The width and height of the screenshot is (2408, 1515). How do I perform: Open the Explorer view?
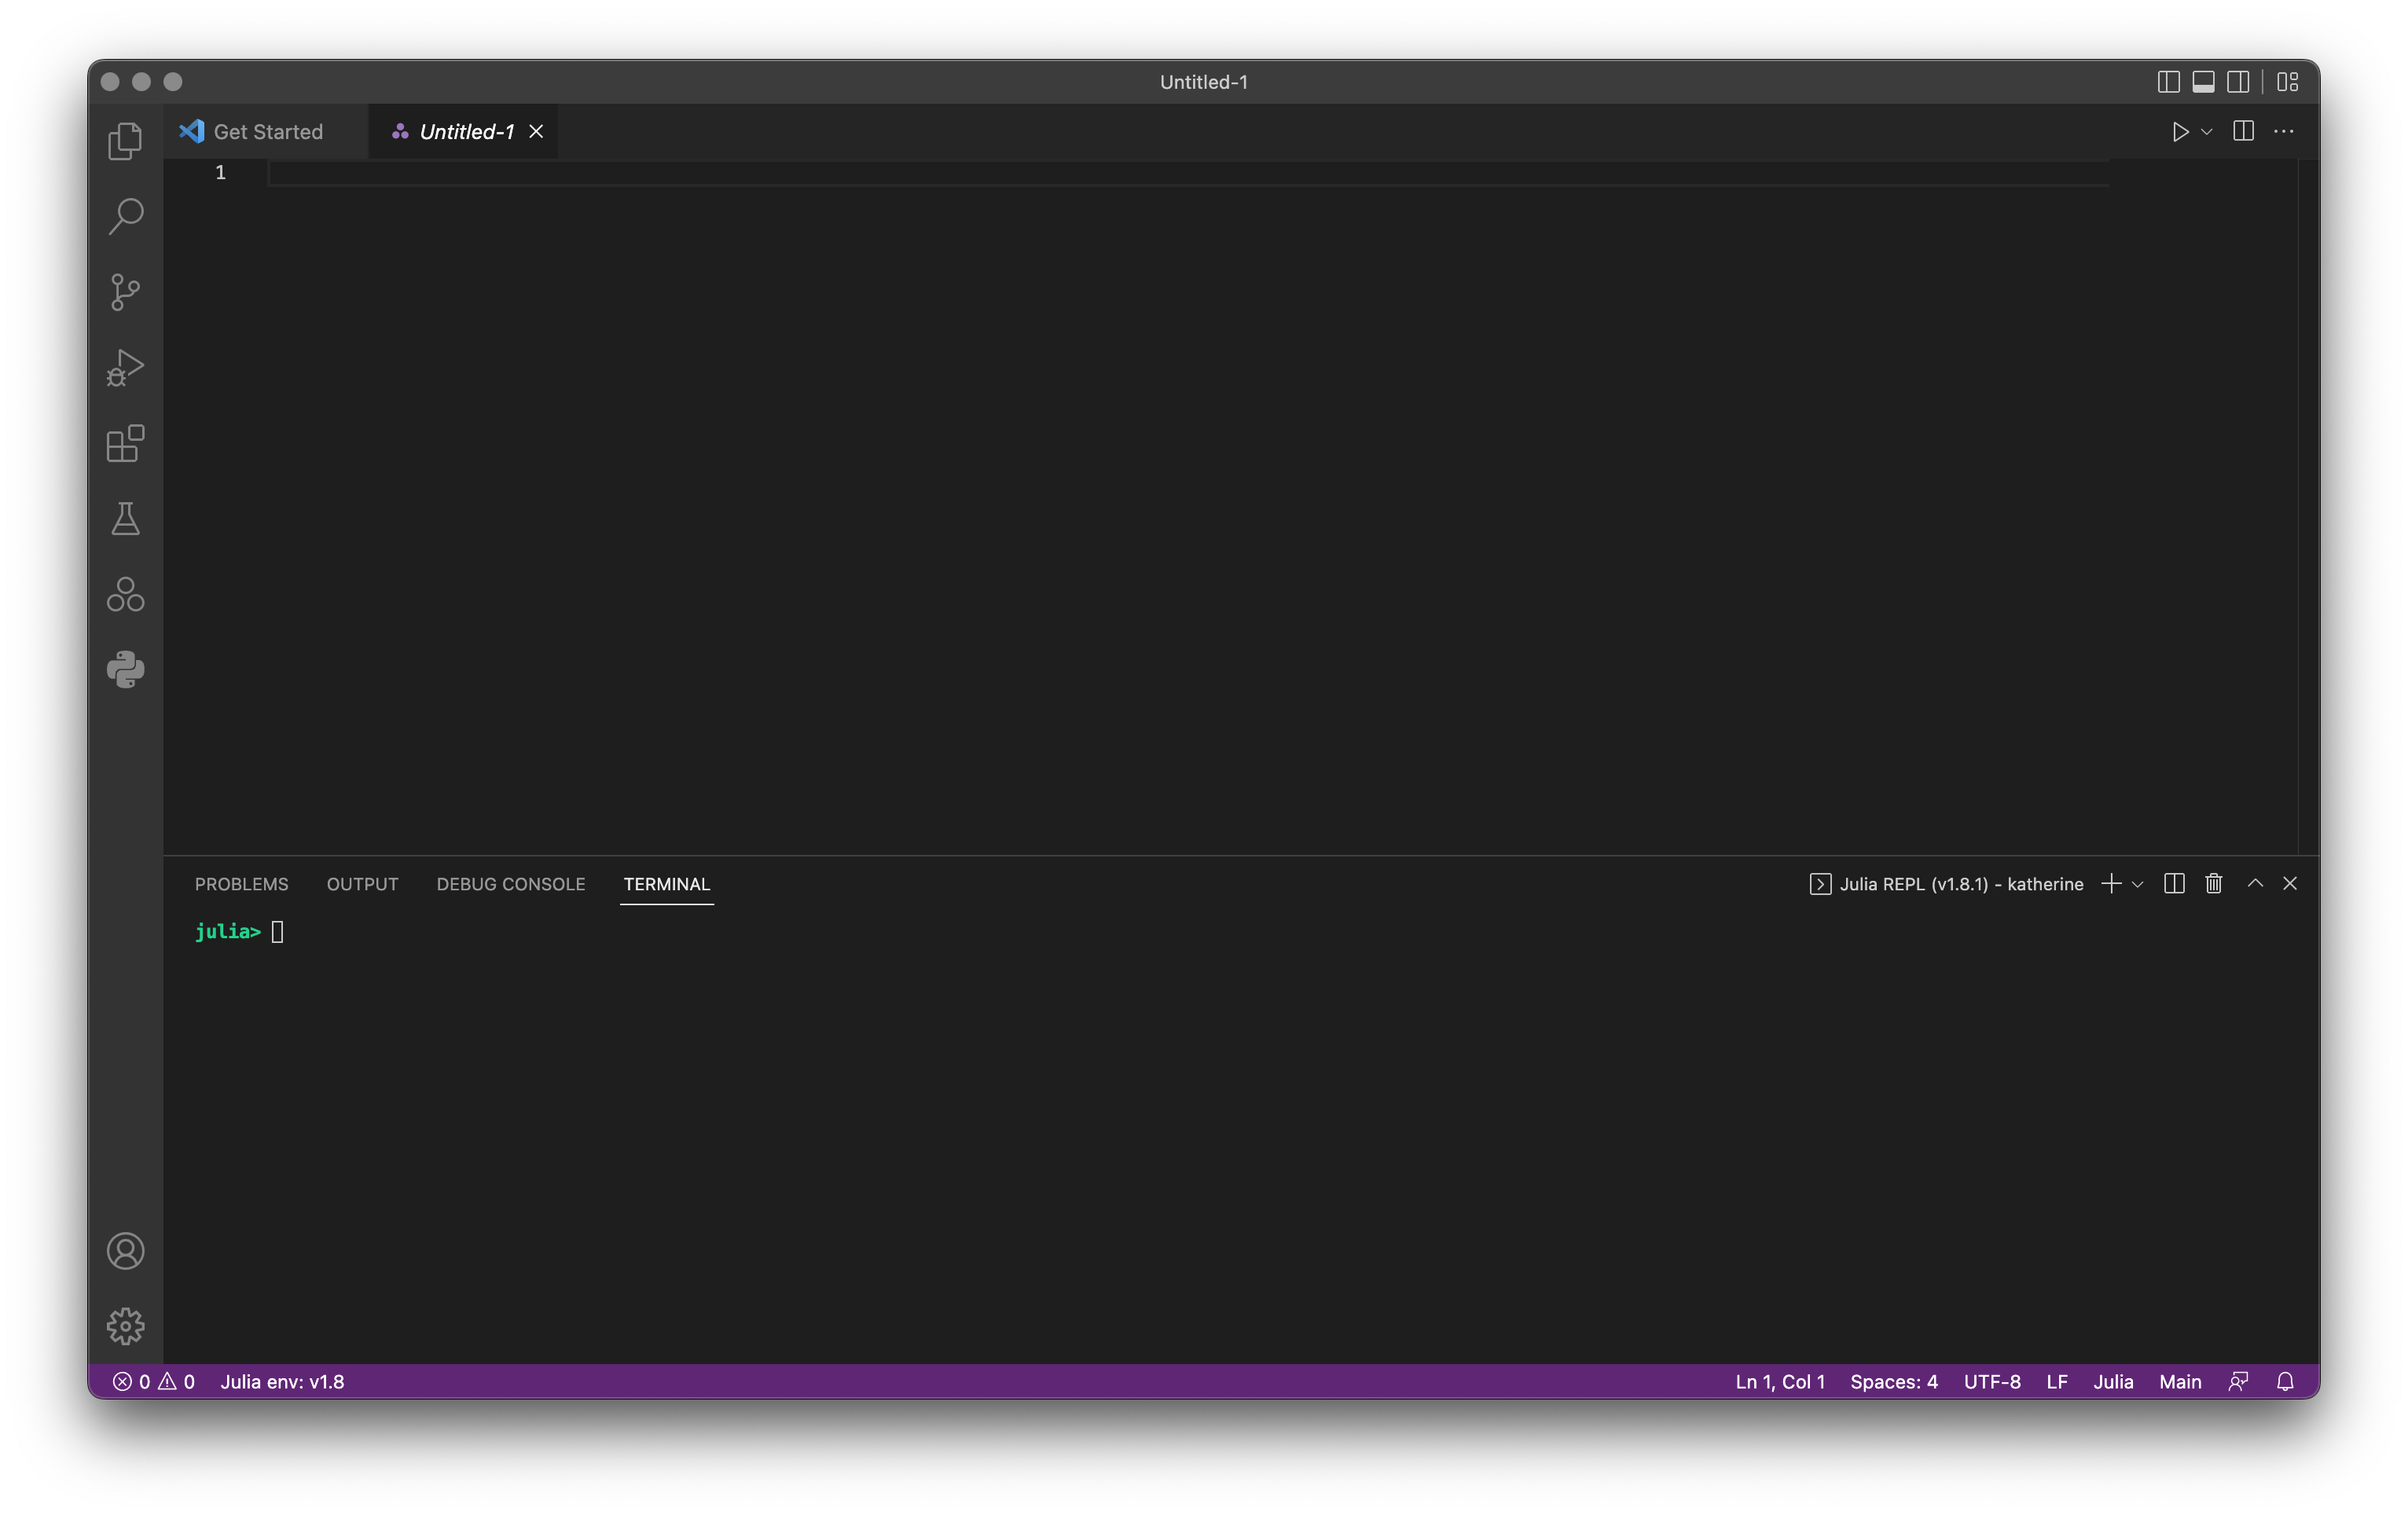[125, 141]
